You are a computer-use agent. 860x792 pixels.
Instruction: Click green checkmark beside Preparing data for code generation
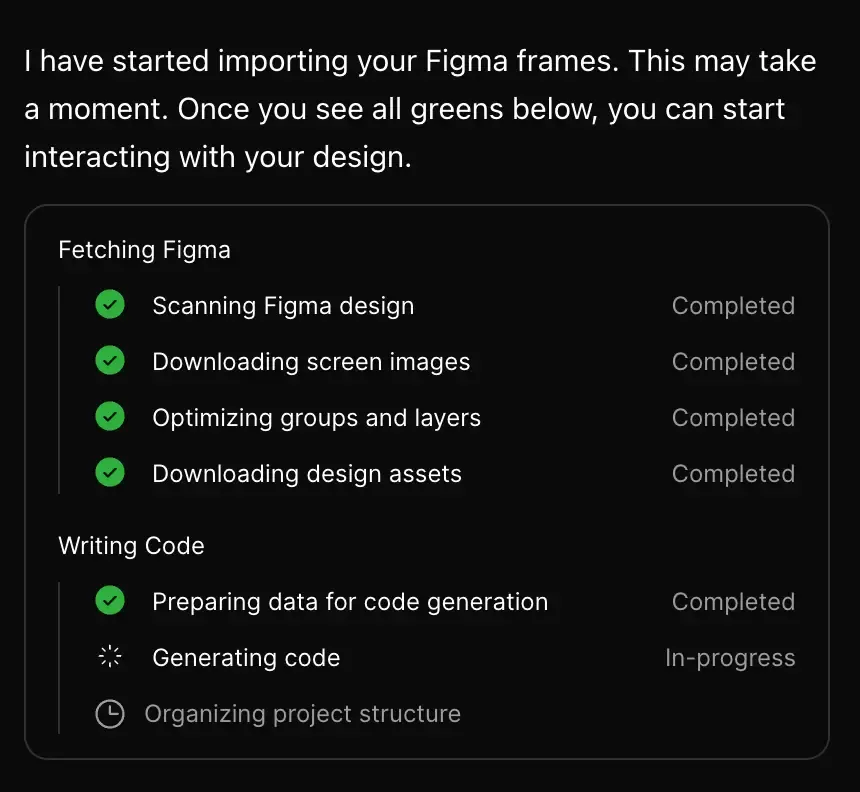coord(110,601)
